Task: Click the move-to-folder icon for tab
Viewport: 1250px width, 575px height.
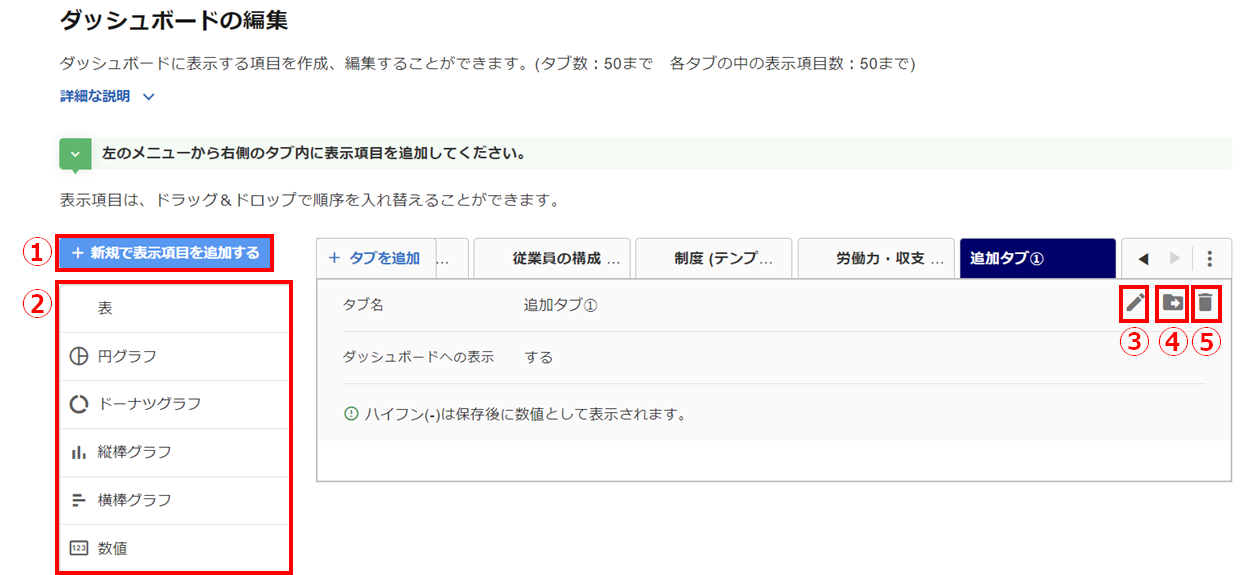Action: (1172, 302)
